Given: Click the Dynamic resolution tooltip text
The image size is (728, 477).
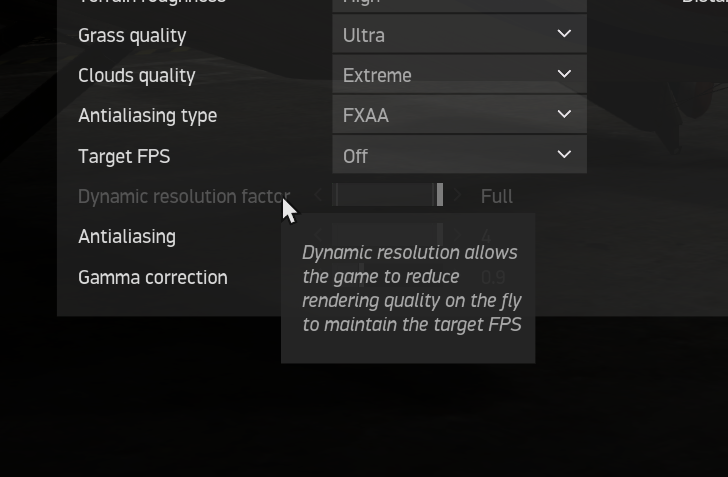Looking at the screenshot, I should 411,288.
